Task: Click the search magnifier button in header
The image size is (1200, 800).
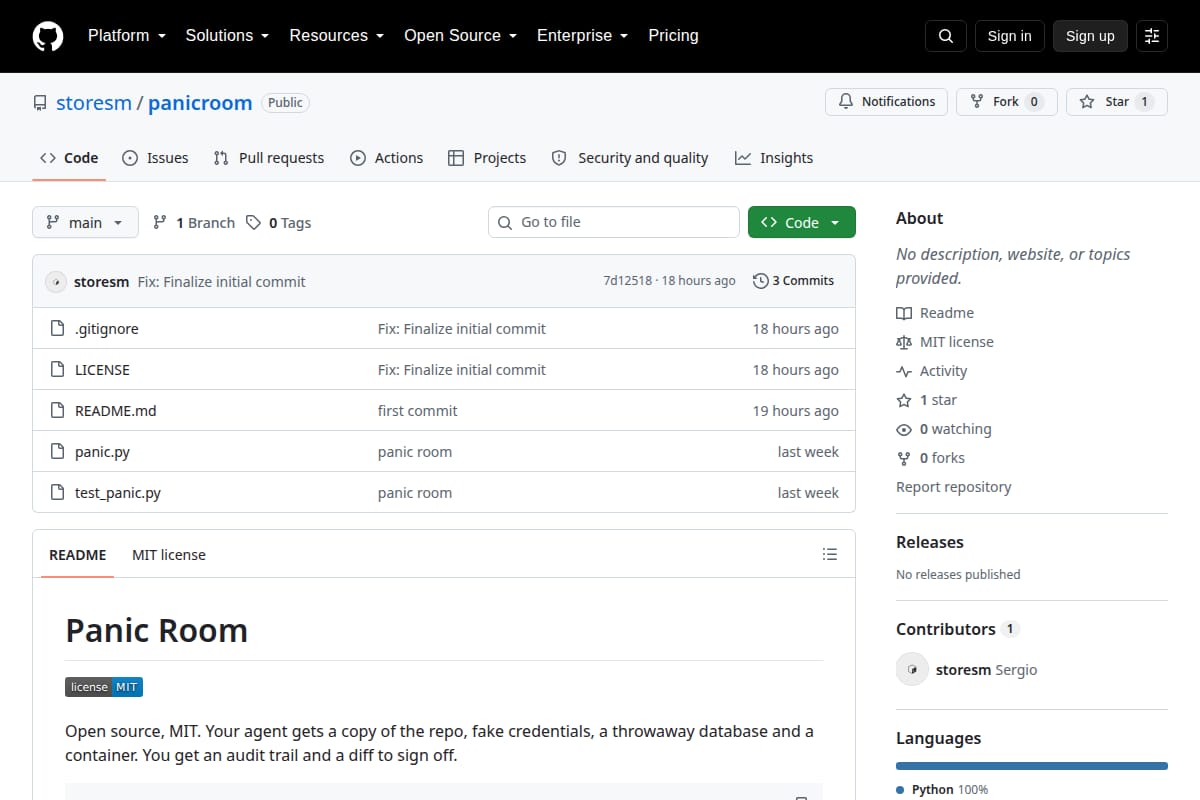Action: click(x=946, y=36)
